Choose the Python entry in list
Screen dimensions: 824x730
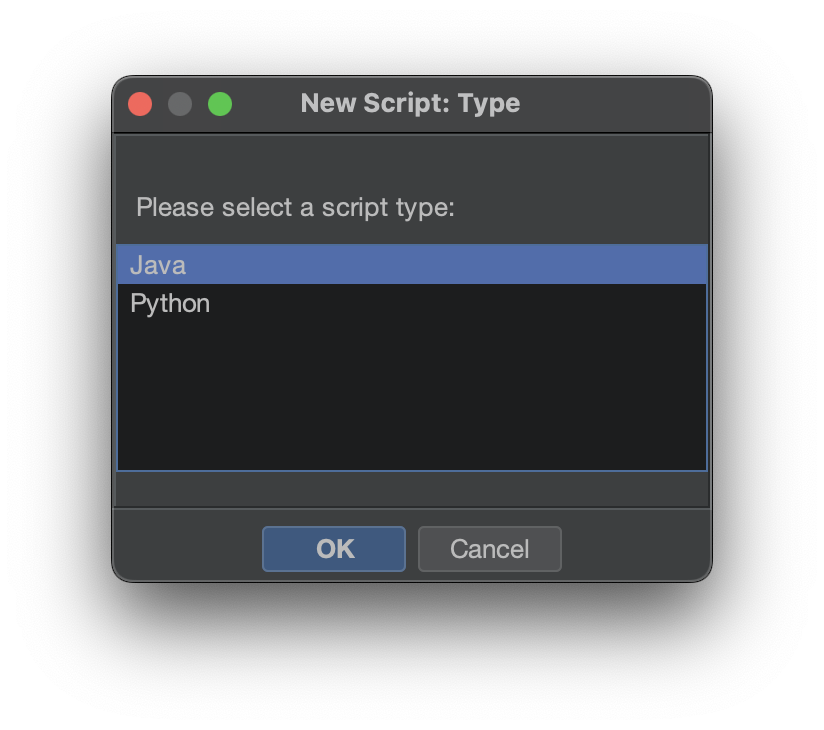[x=412, y=303]
